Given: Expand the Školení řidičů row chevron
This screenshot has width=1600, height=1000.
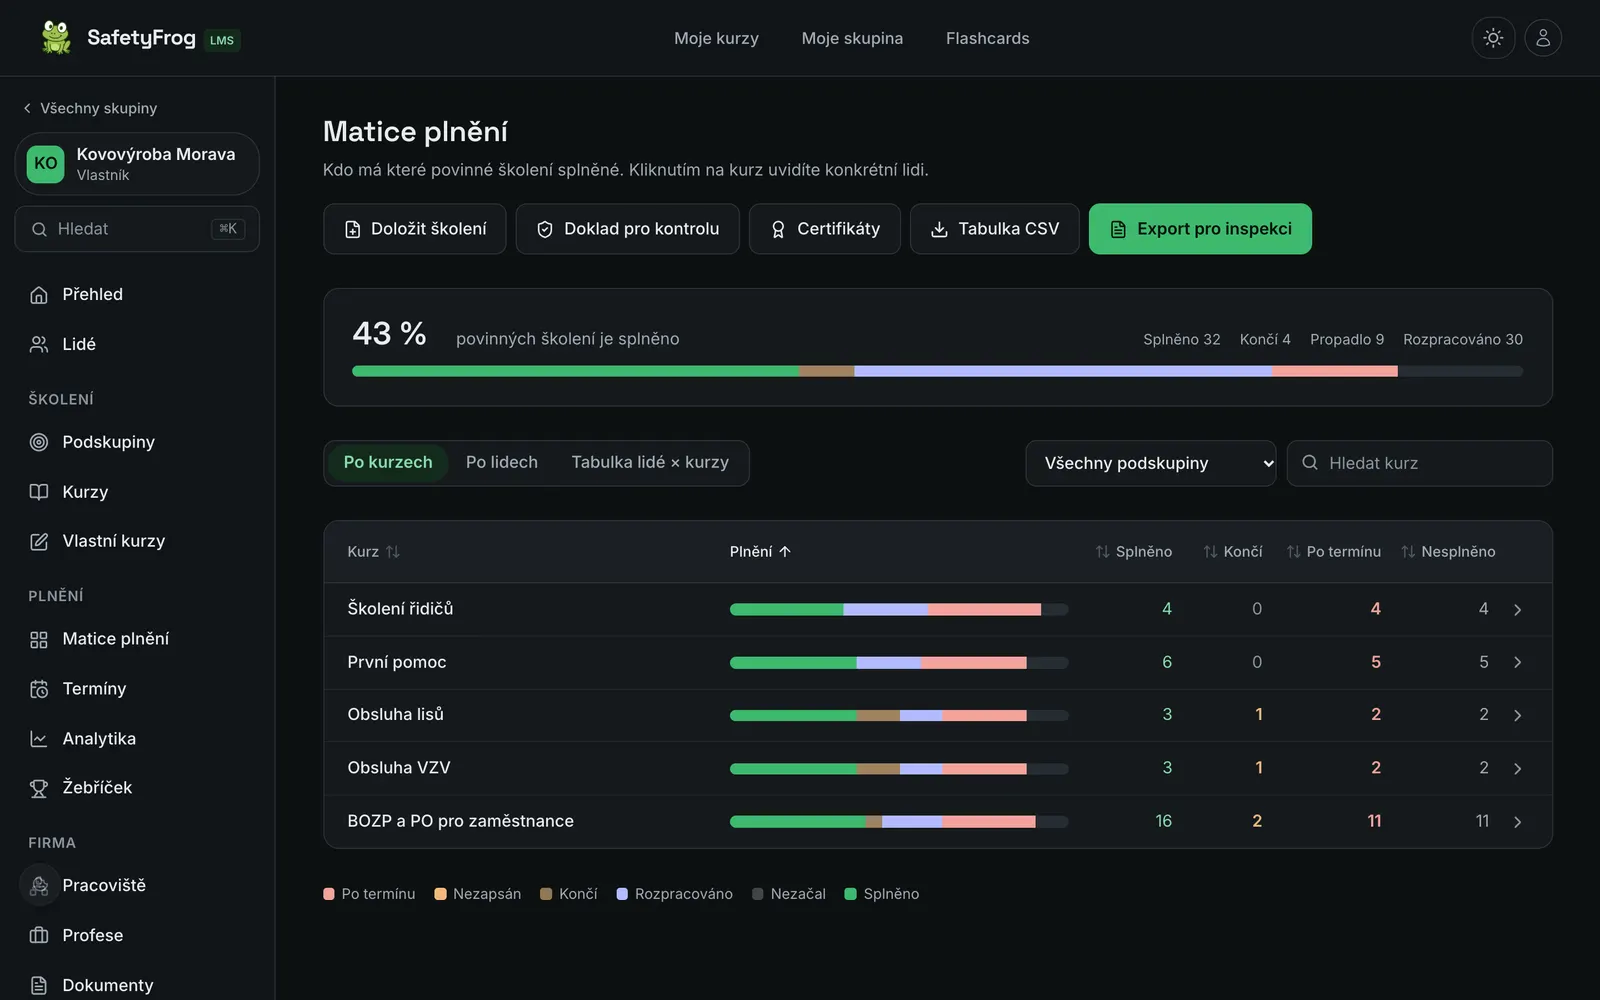Looking at the screenshot, I should 1518,610.
